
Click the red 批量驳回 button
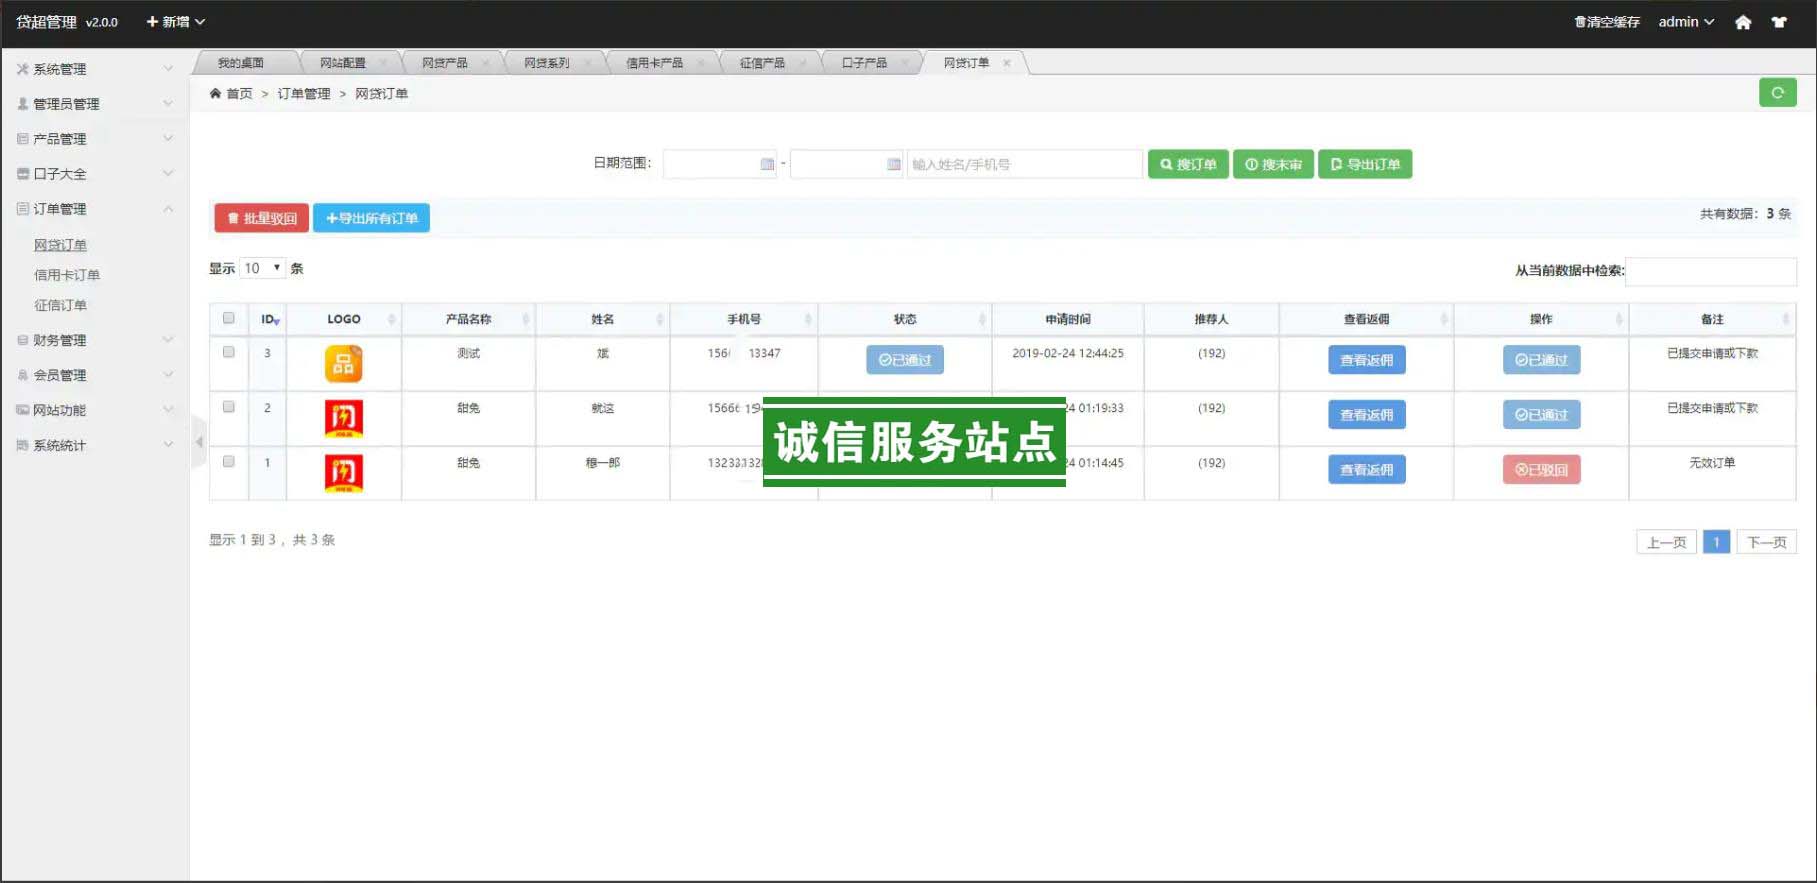(x=261, y=218)
